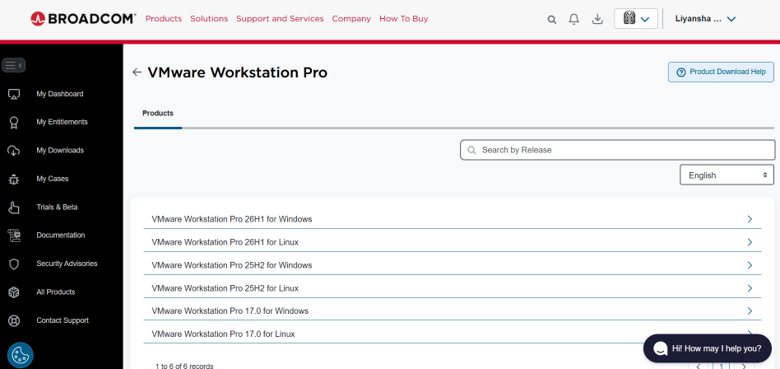Open Support and Services menu

(280, 19)
